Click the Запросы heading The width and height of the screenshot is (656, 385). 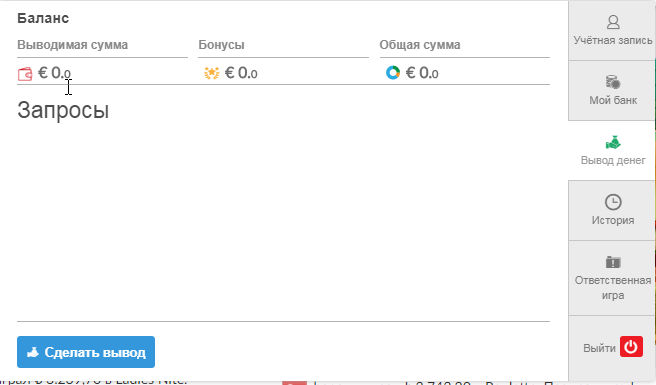63,110
